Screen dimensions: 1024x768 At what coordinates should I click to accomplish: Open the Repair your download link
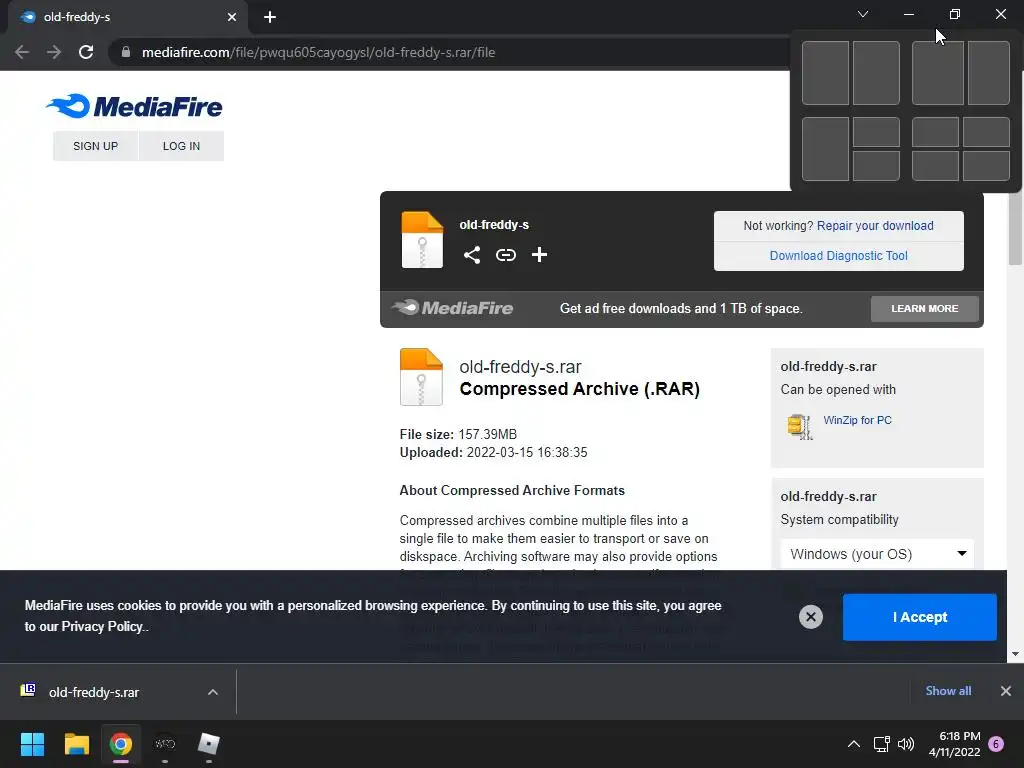875,225
